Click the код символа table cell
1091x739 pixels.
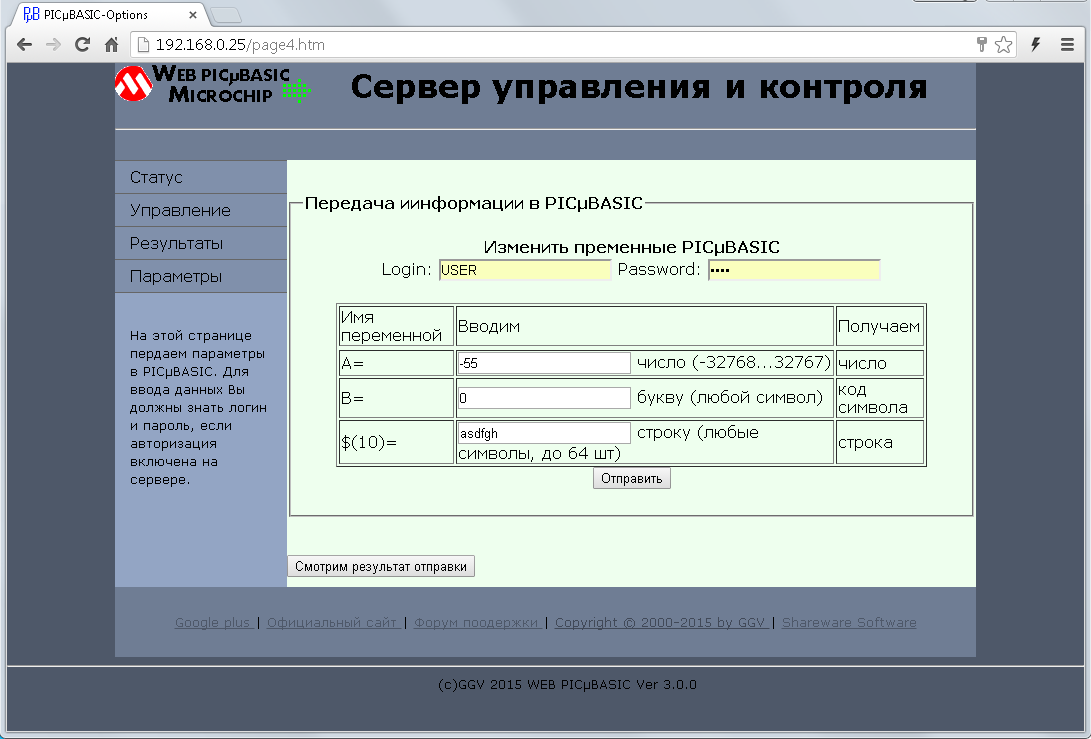coord(879,398)
